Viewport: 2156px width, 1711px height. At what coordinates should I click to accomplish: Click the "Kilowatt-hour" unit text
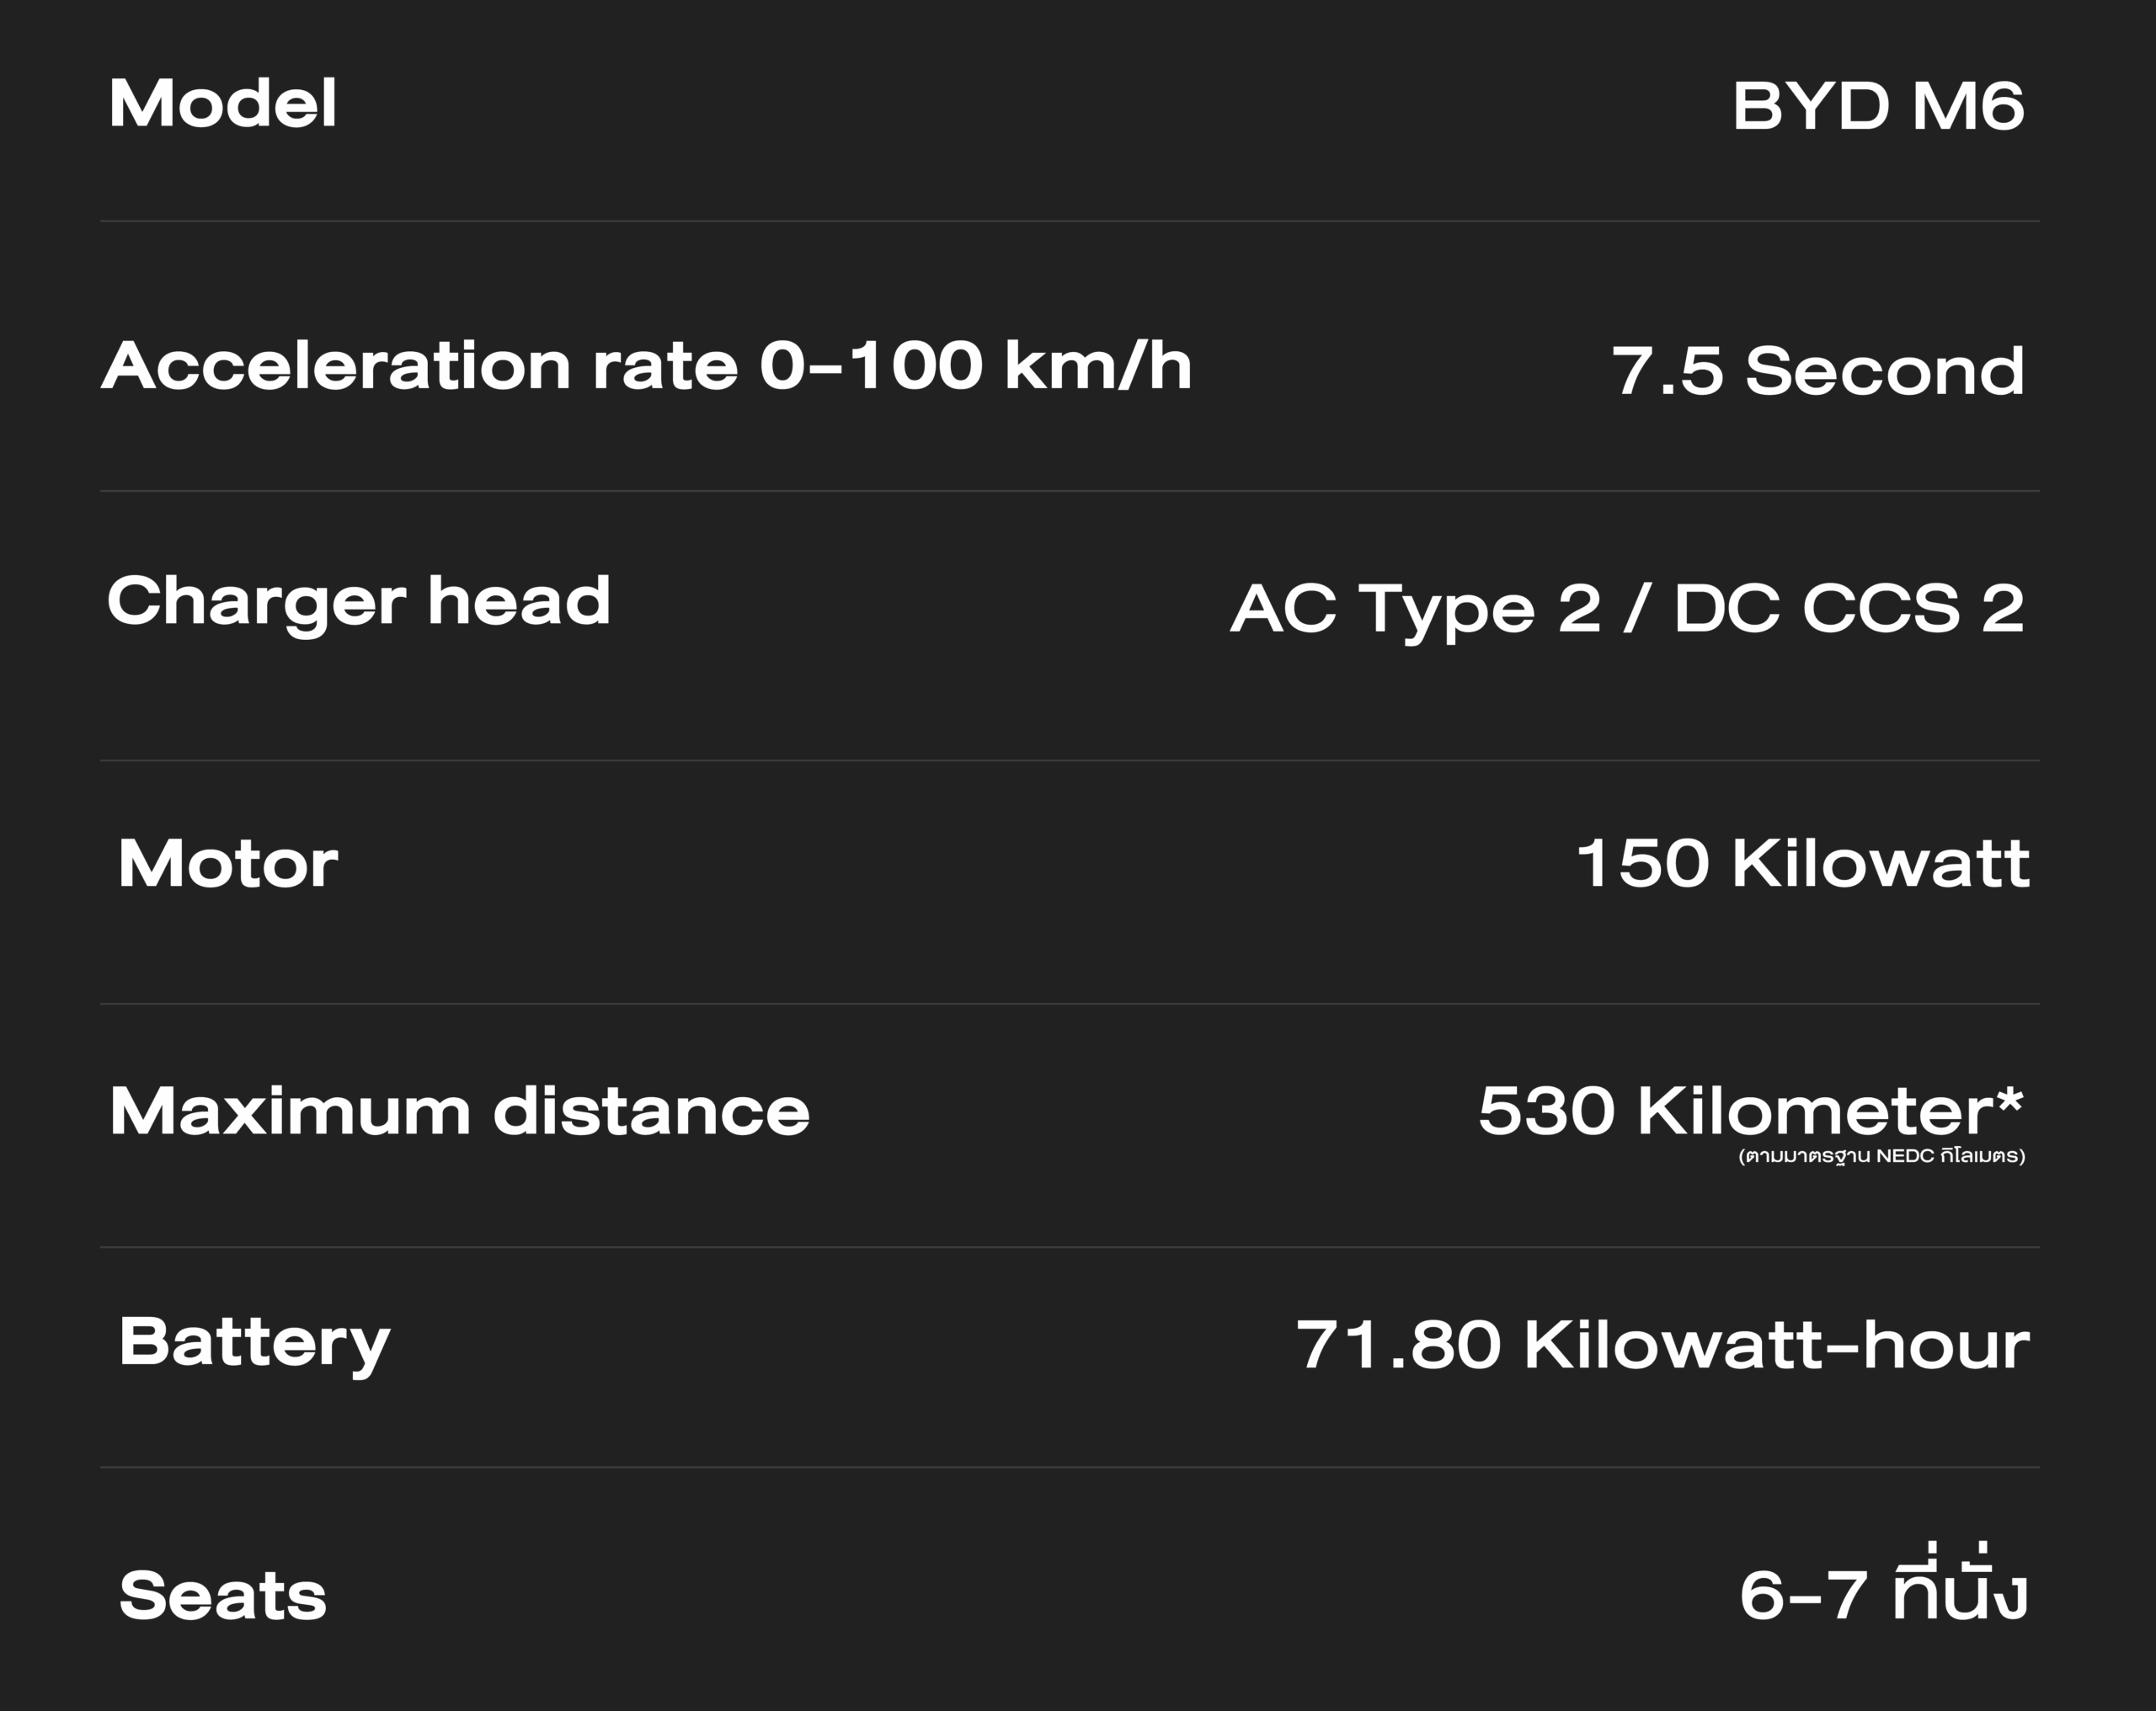1776,1345
